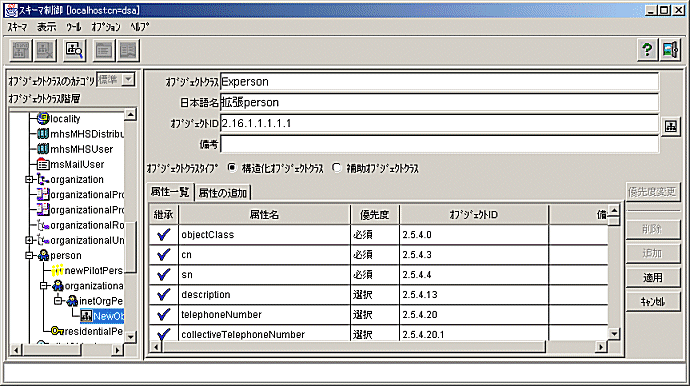Open the ツール menu
Screen dimensions: 690x386
click(73, 27)
